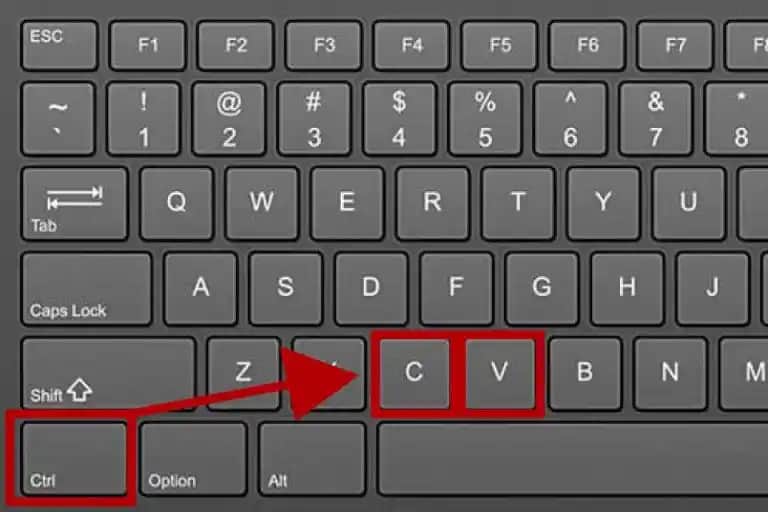
Task: Click the % 5 number key
Action: tap(485, 119)
